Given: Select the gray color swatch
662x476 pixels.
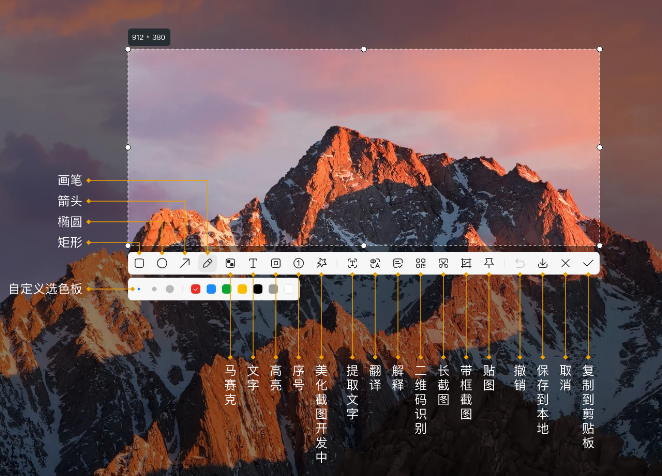Looking at the screenshot, I should pyautogui.click(x=274, y=289).
